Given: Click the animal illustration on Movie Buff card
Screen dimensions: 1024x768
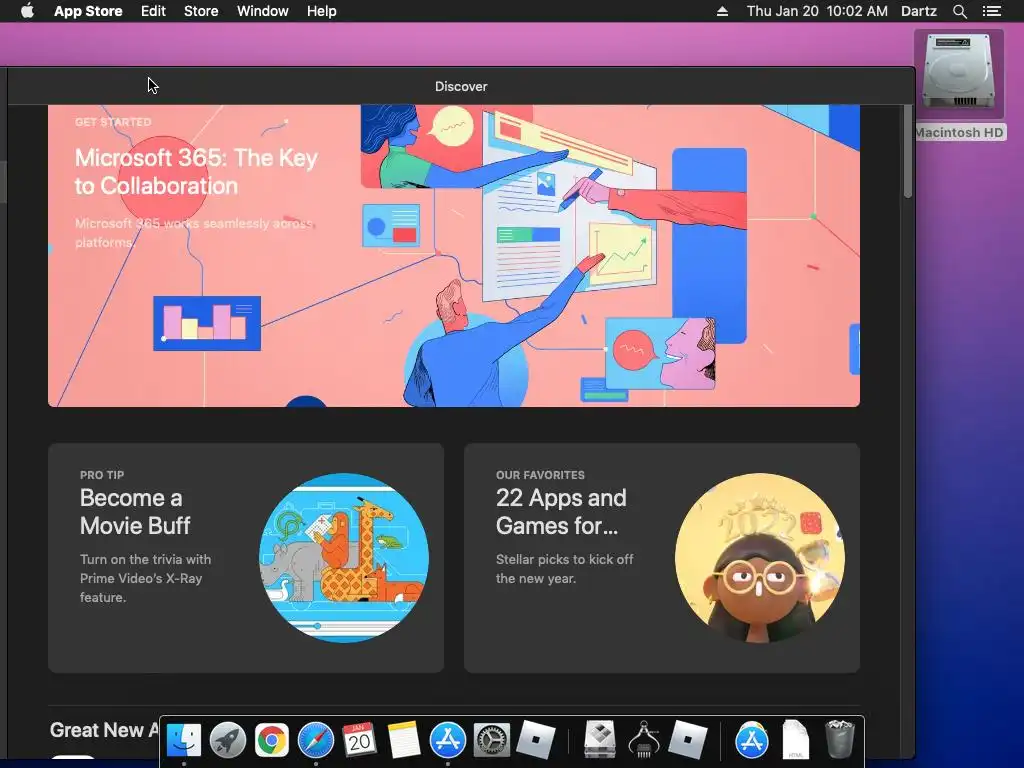Looking at the screenshot, I should (344, 558).
